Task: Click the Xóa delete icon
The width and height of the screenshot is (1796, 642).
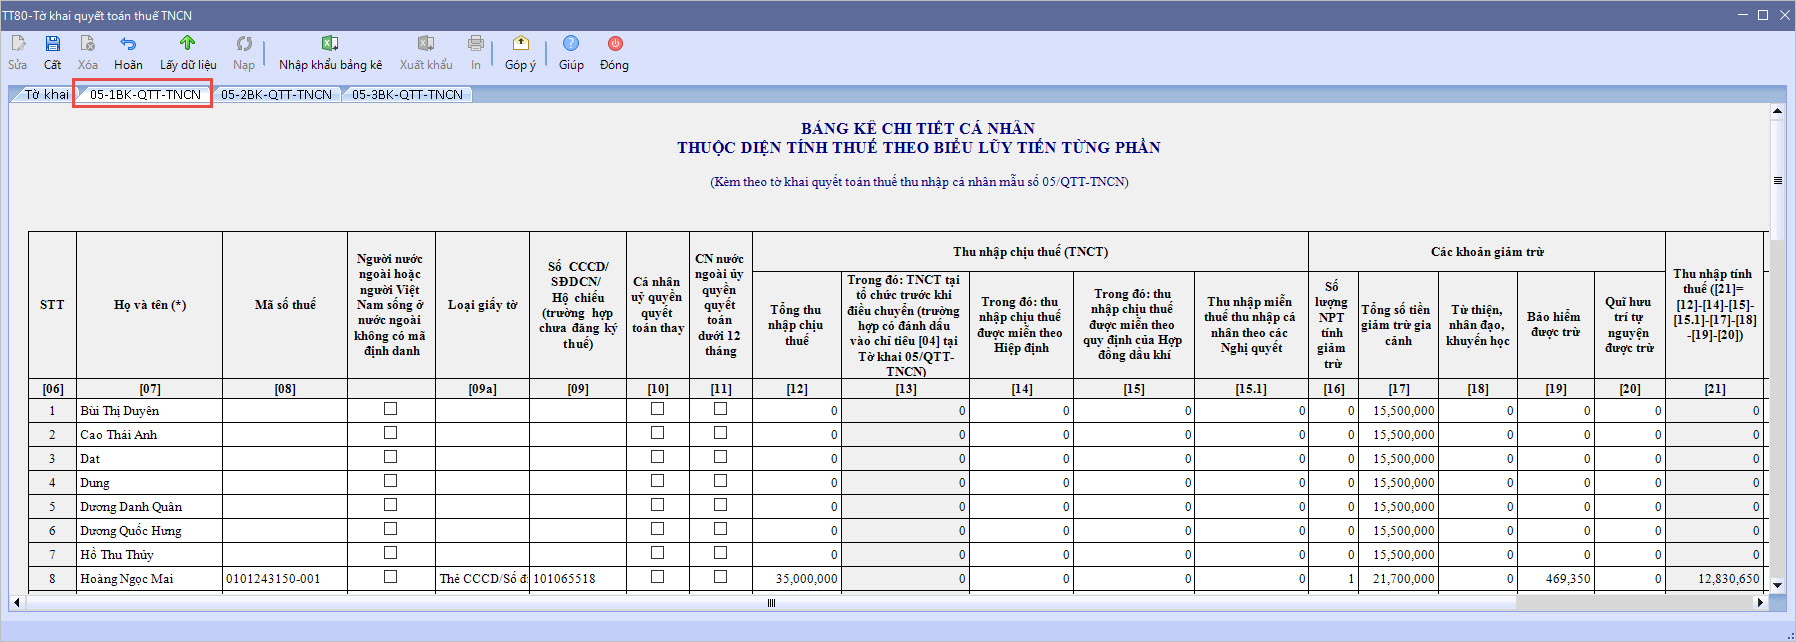Action: point(88,43)
